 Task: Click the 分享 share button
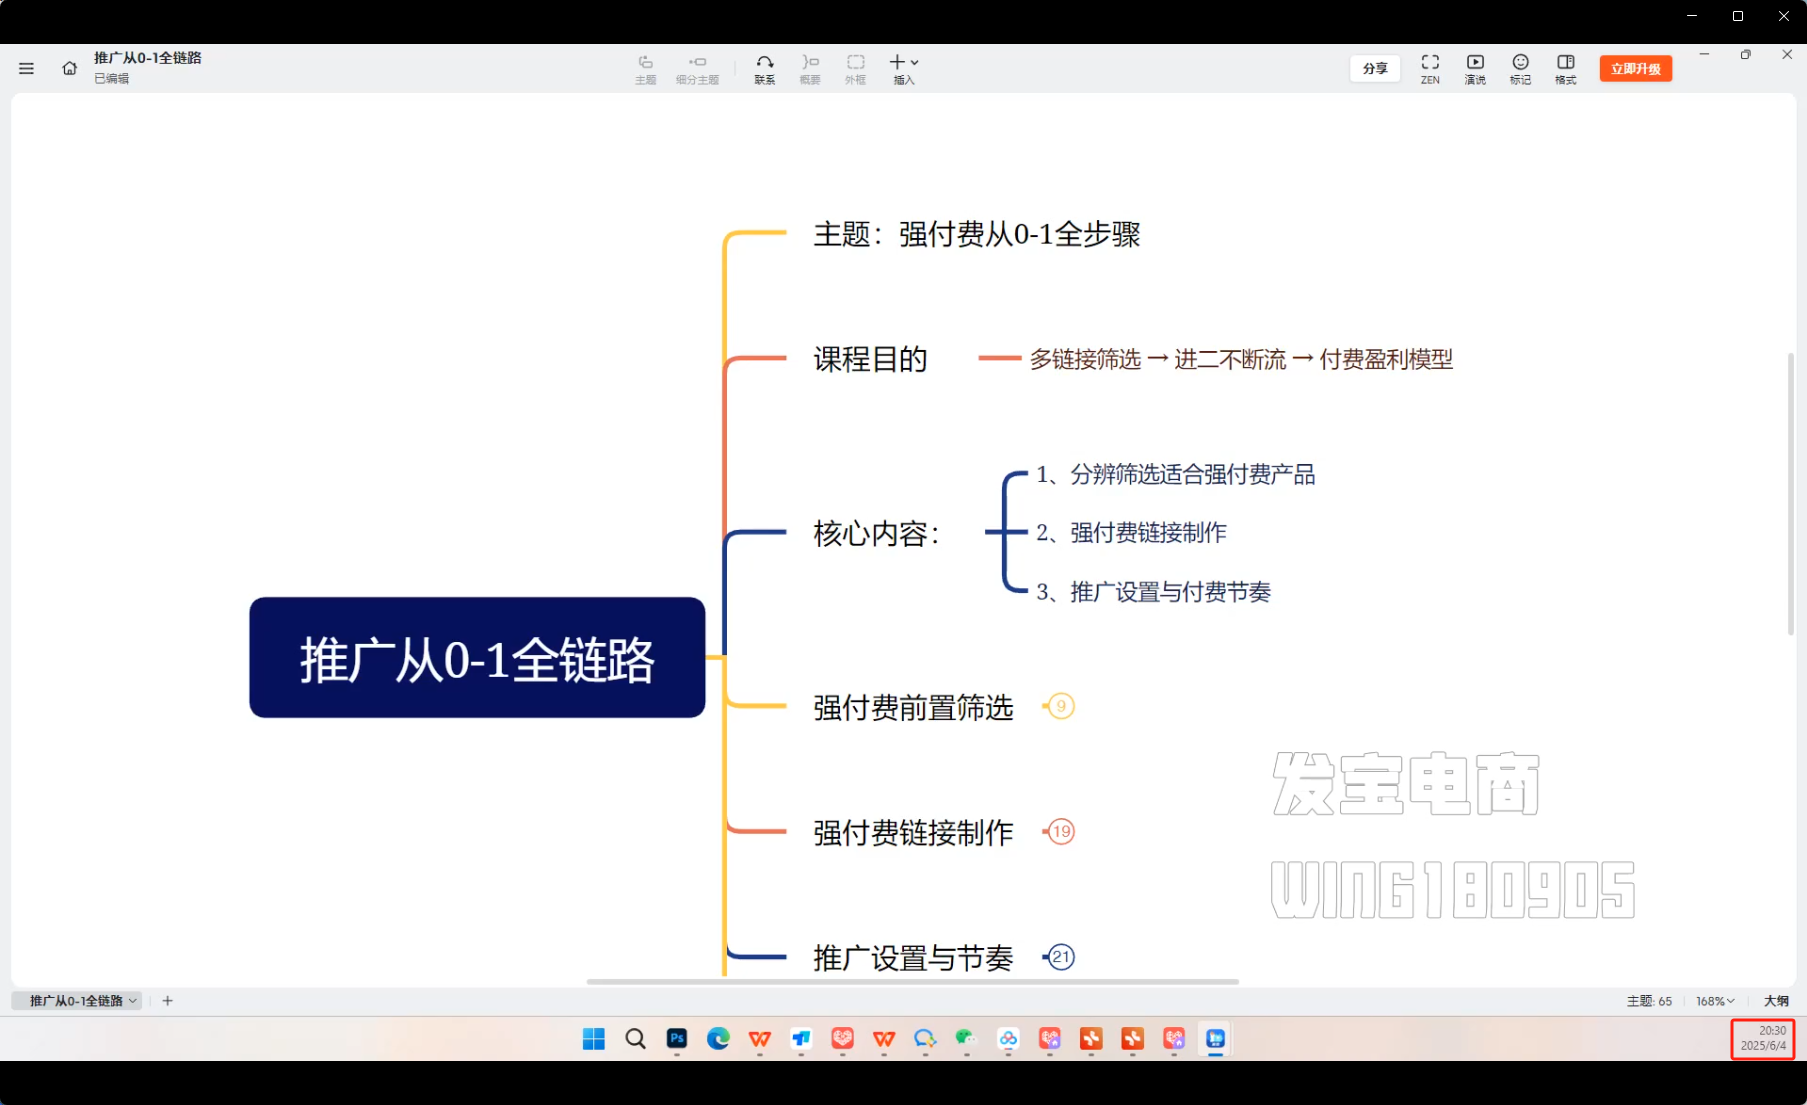point(1374,68)
